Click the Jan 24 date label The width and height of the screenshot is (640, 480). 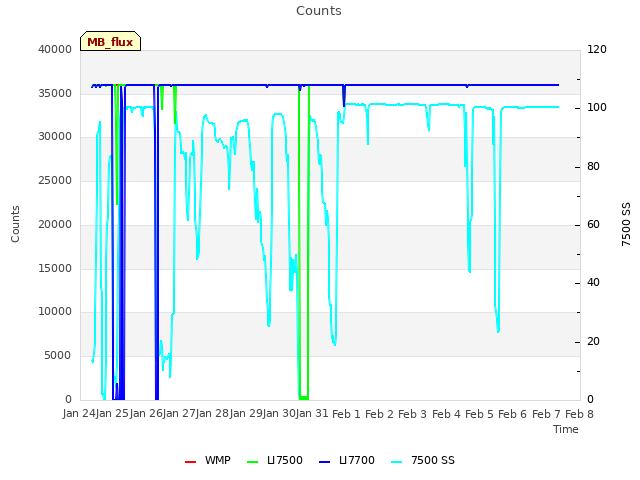[x=79, y=414]
